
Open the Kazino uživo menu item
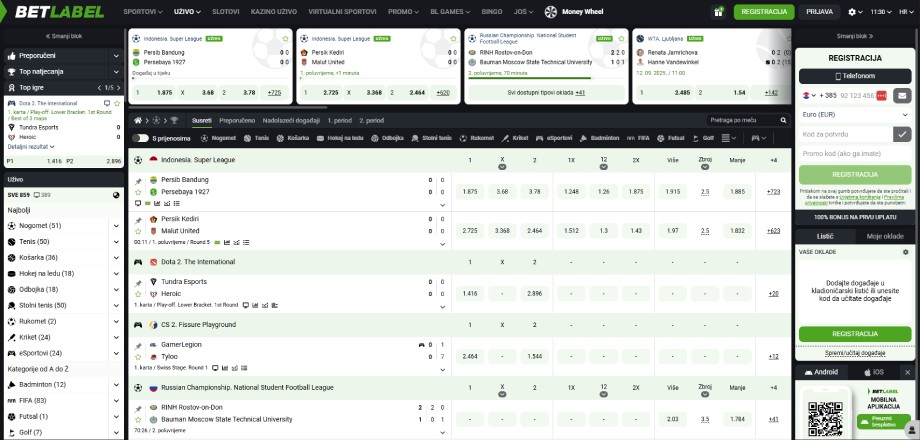tap(273, 12)
